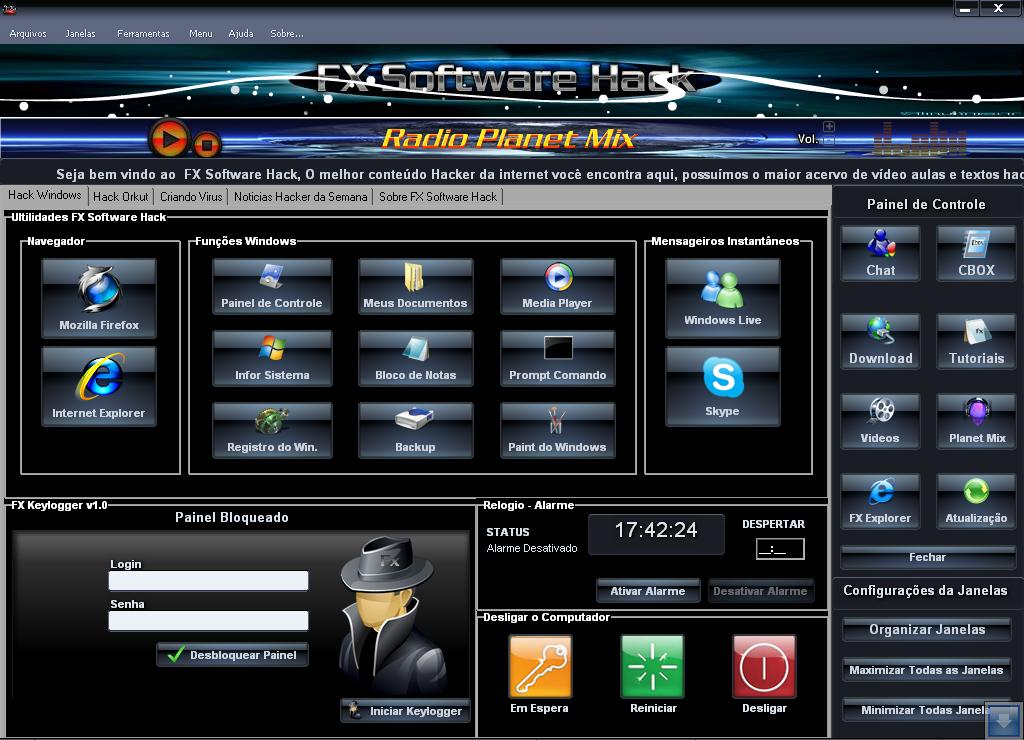Open Windows Live messenger

(x=722, y=297)
